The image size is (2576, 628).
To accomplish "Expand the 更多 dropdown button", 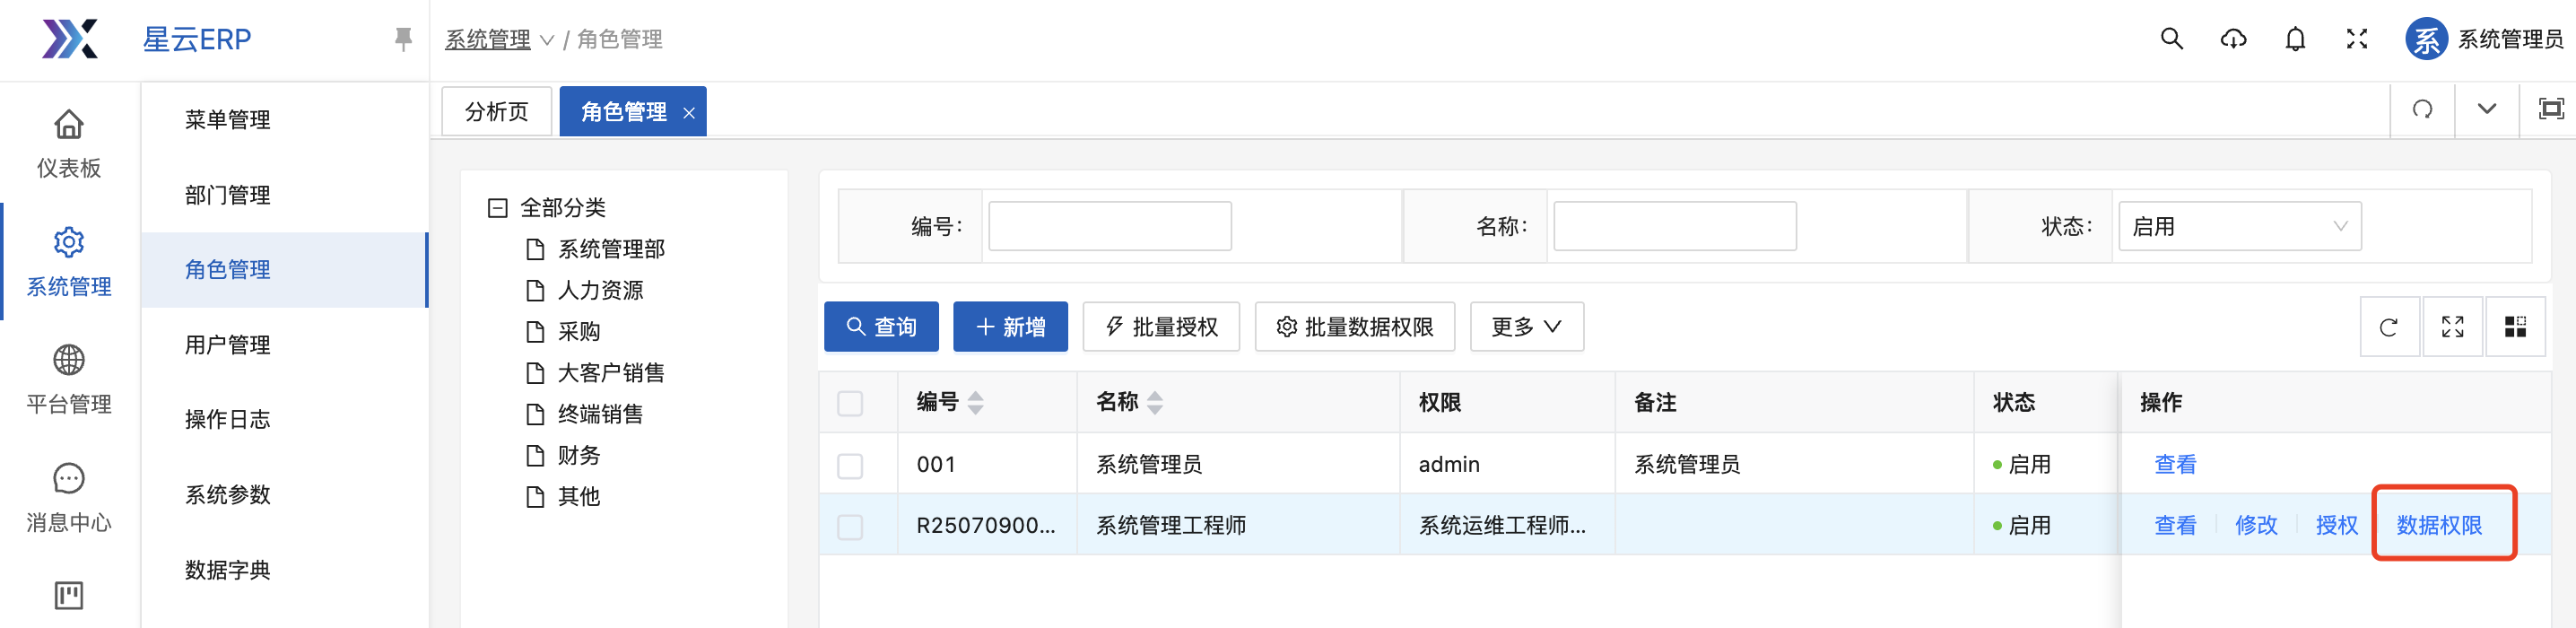I will click(x=1526, y=327).
